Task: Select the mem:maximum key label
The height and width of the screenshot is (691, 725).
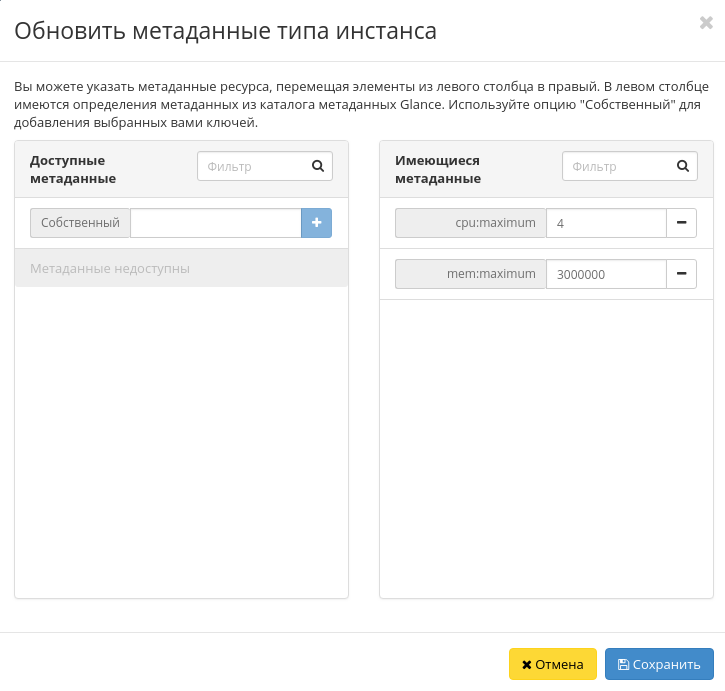Action: coord(471,273)
